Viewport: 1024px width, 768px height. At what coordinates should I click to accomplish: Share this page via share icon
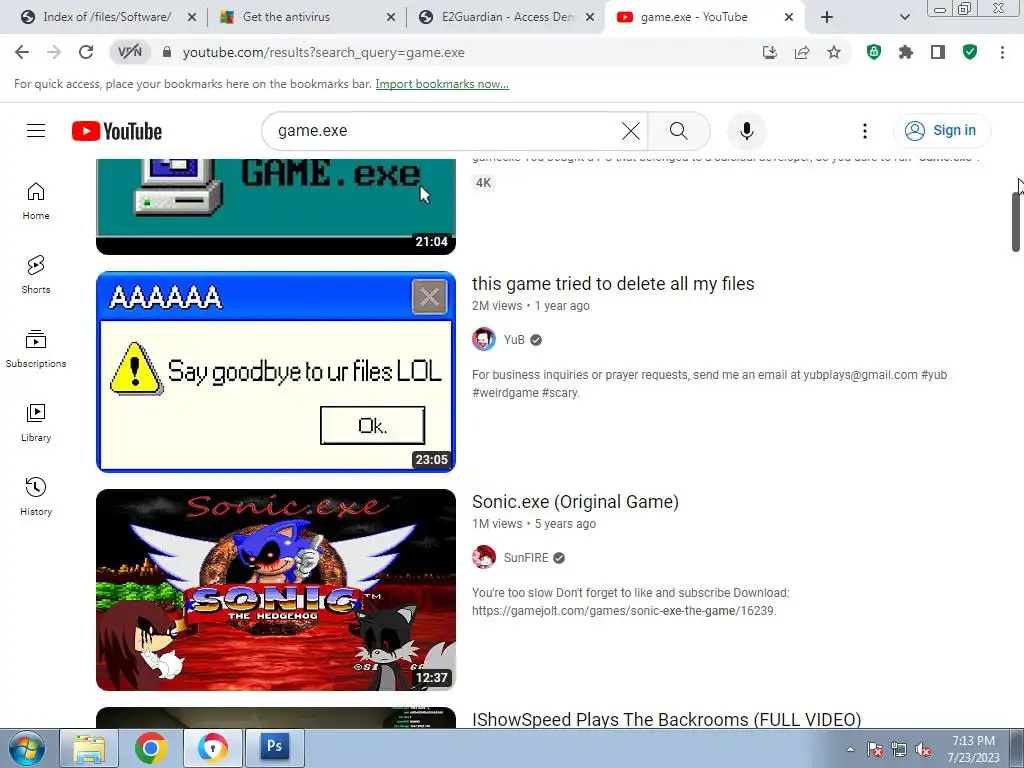pos(802,52)
